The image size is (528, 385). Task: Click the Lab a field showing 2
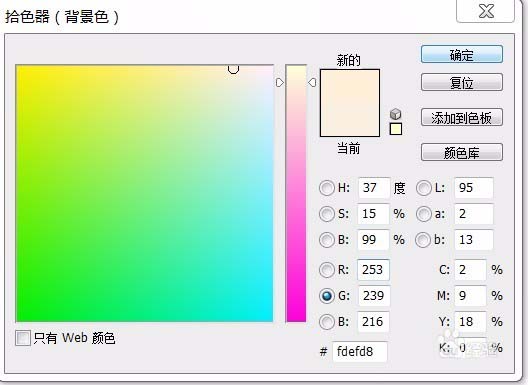click(x=474, y=214)
